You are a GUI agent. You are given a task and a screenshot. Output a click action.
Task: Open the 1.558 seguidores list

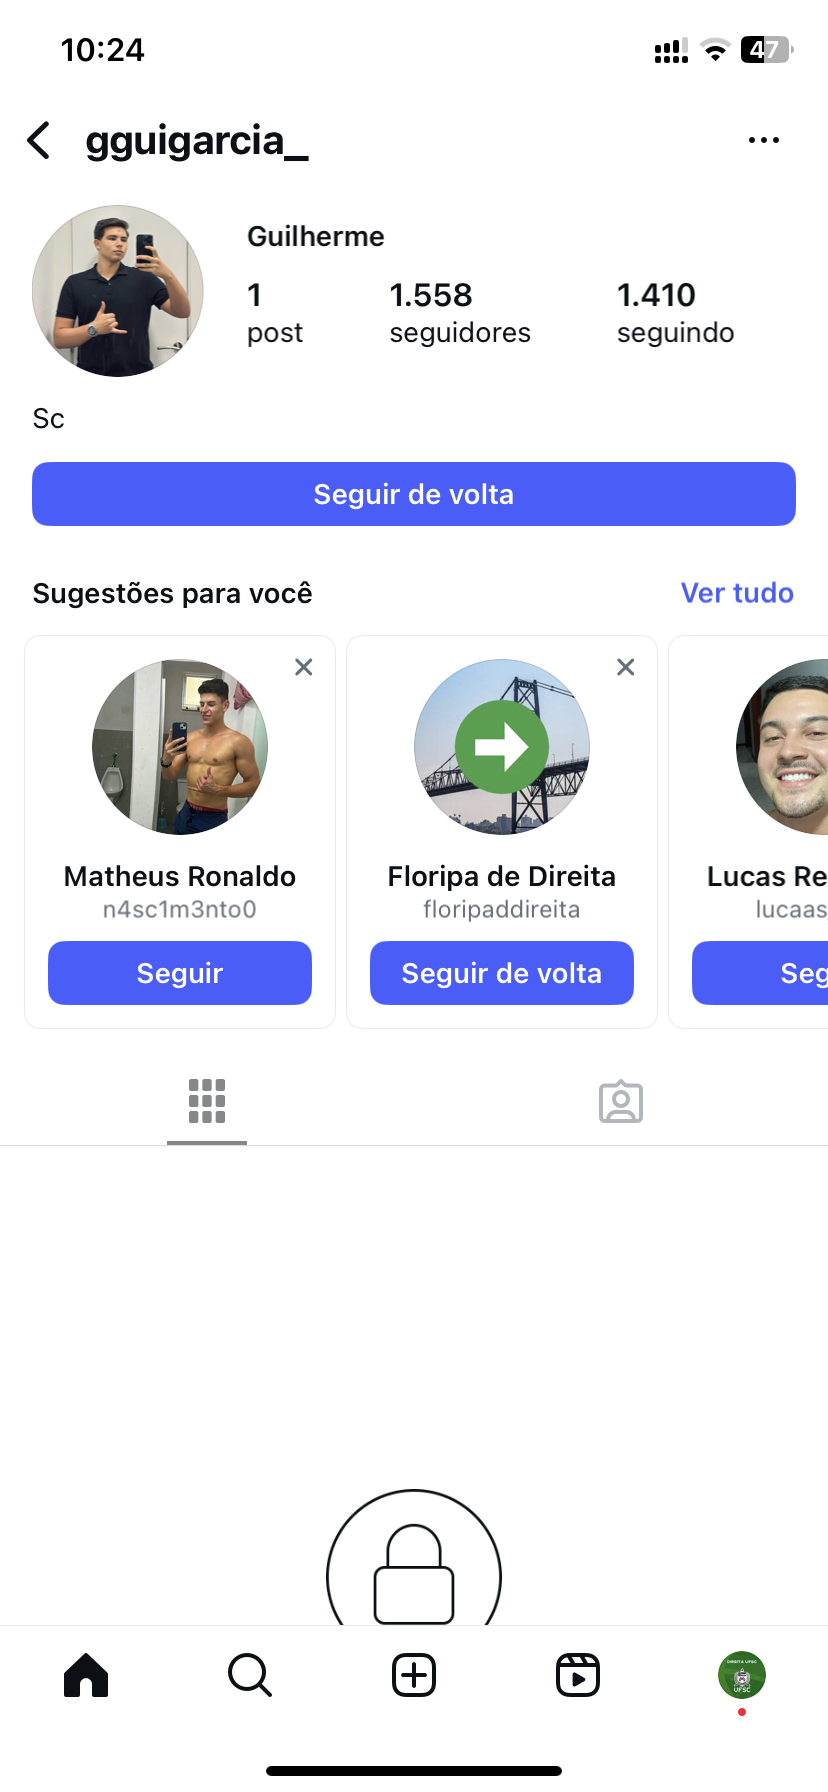(460, 312)
